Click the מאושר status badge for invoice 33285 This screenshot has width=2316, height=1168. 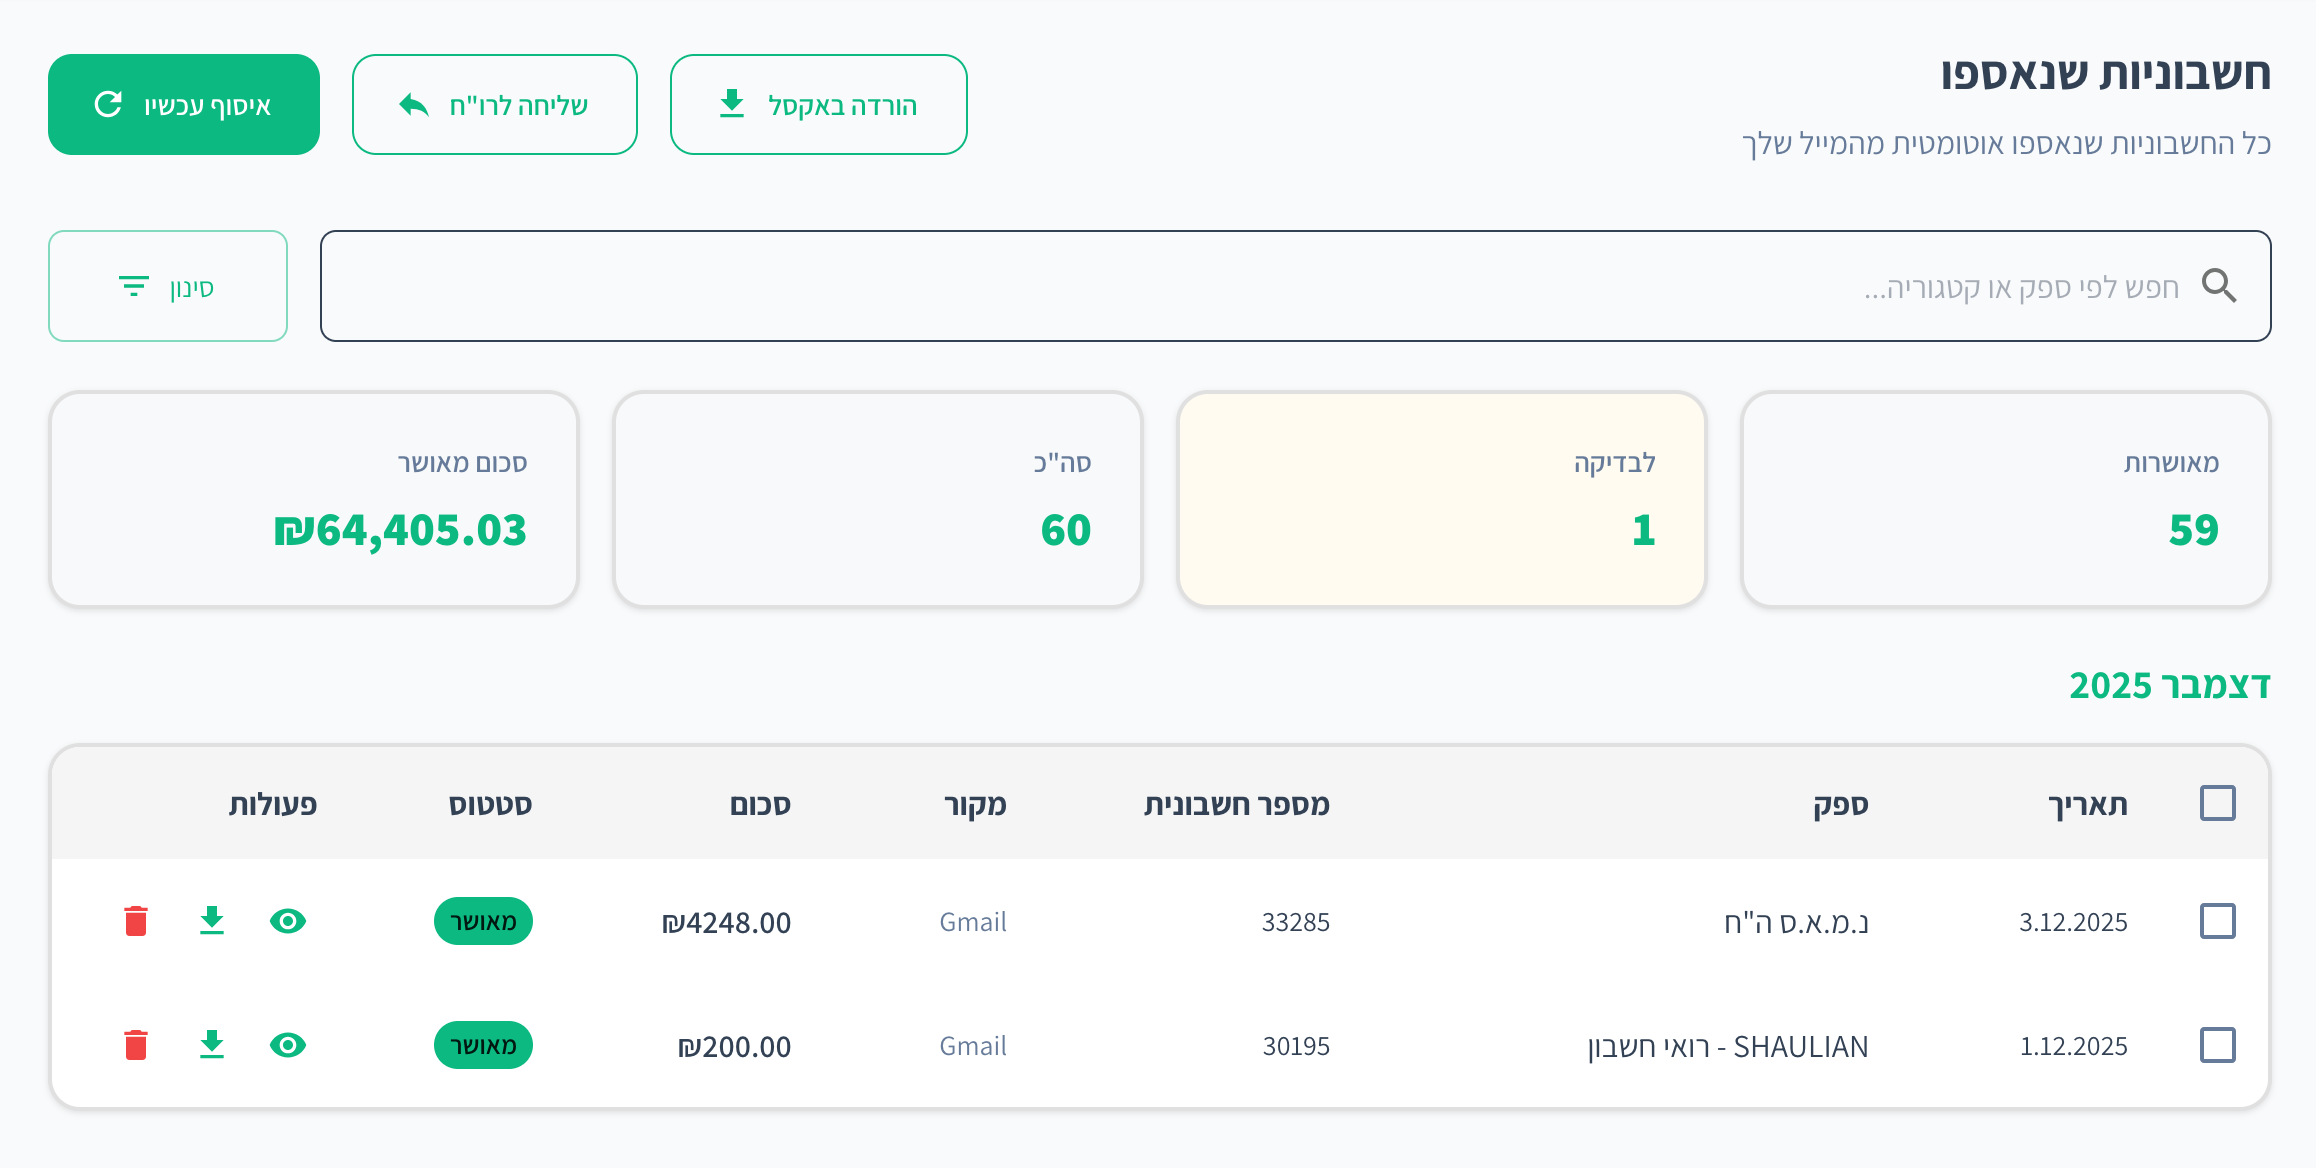483,921
